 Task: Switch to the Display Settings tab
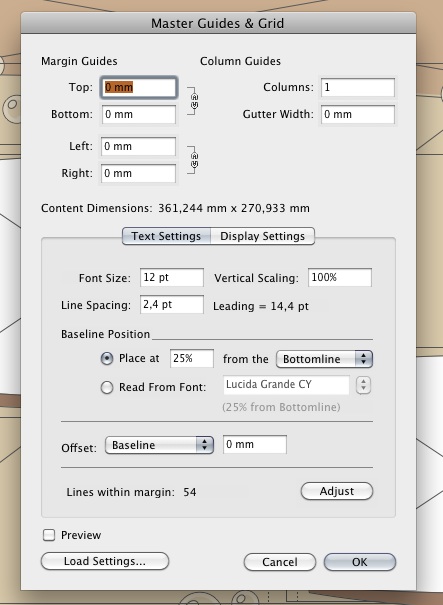(262, 236)
